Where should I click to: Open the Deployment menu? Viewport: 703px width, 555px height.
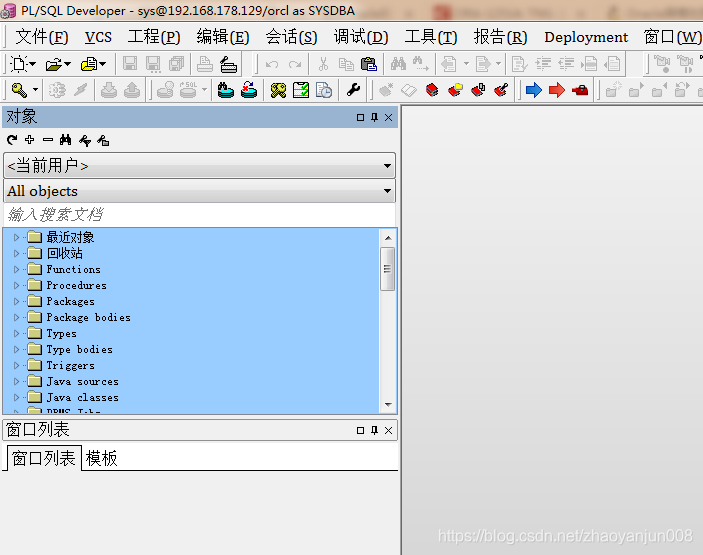tap(586, 37)
